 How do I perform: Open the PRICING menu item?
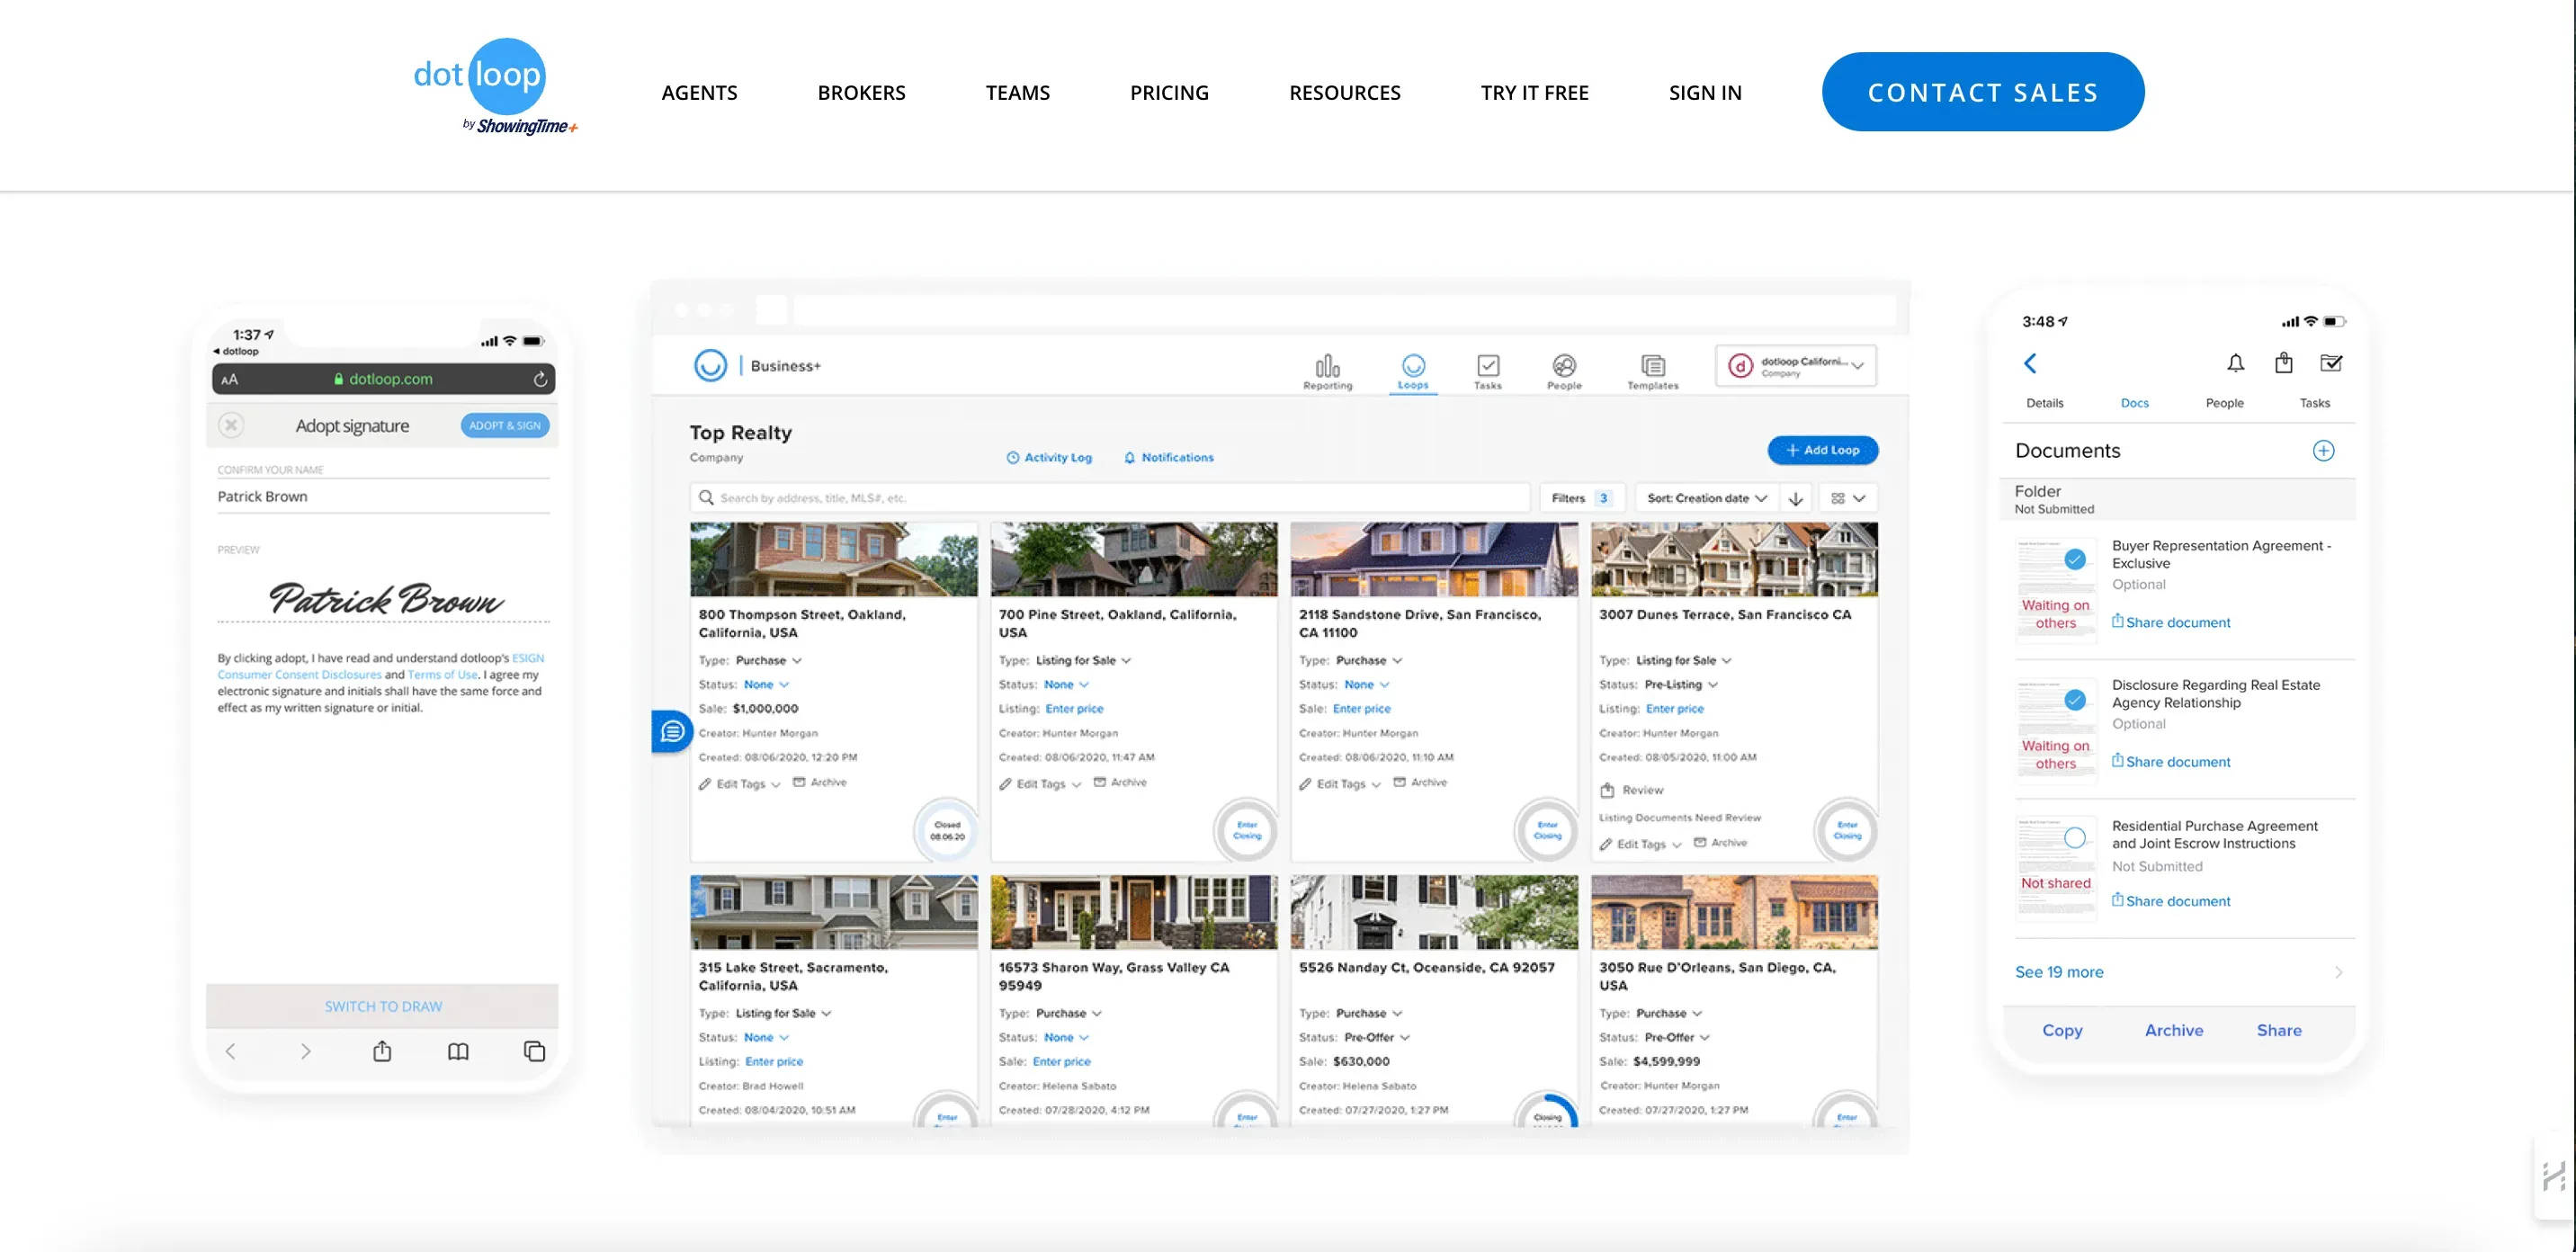point(1169,92)
